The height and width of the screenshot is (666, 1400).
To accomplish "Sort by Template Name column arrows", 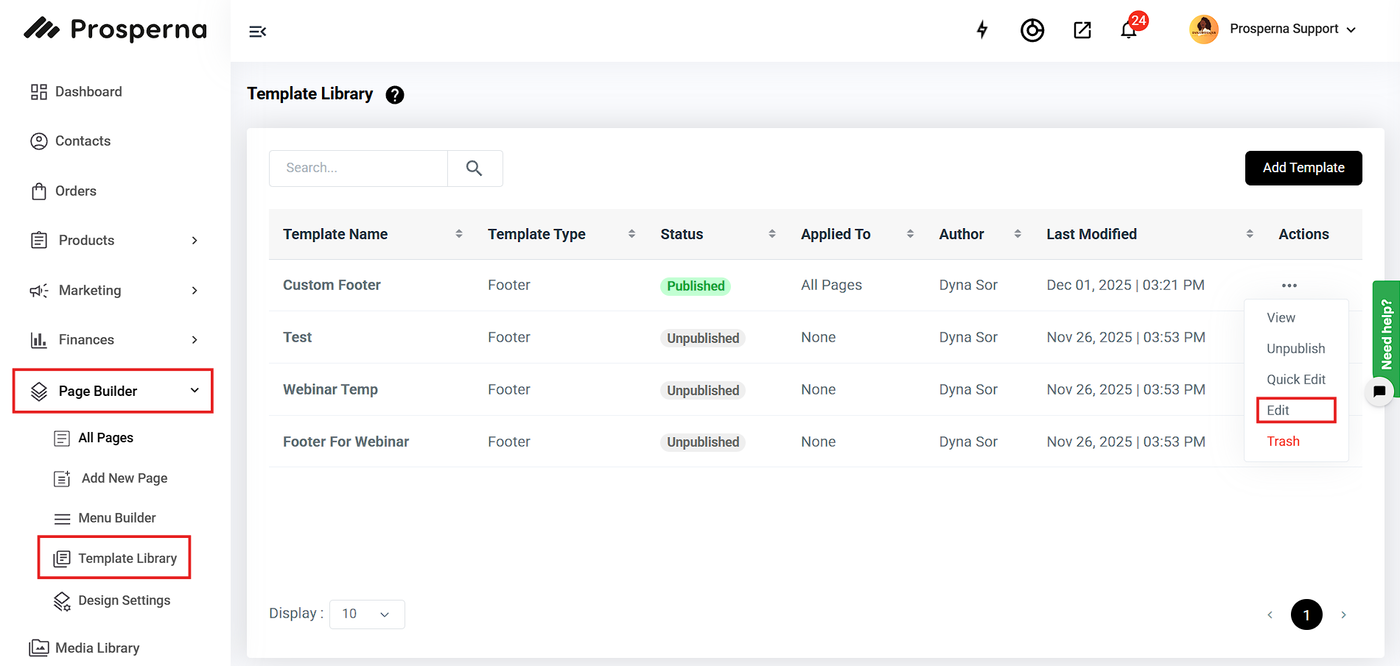I will (x=459, y=234).
